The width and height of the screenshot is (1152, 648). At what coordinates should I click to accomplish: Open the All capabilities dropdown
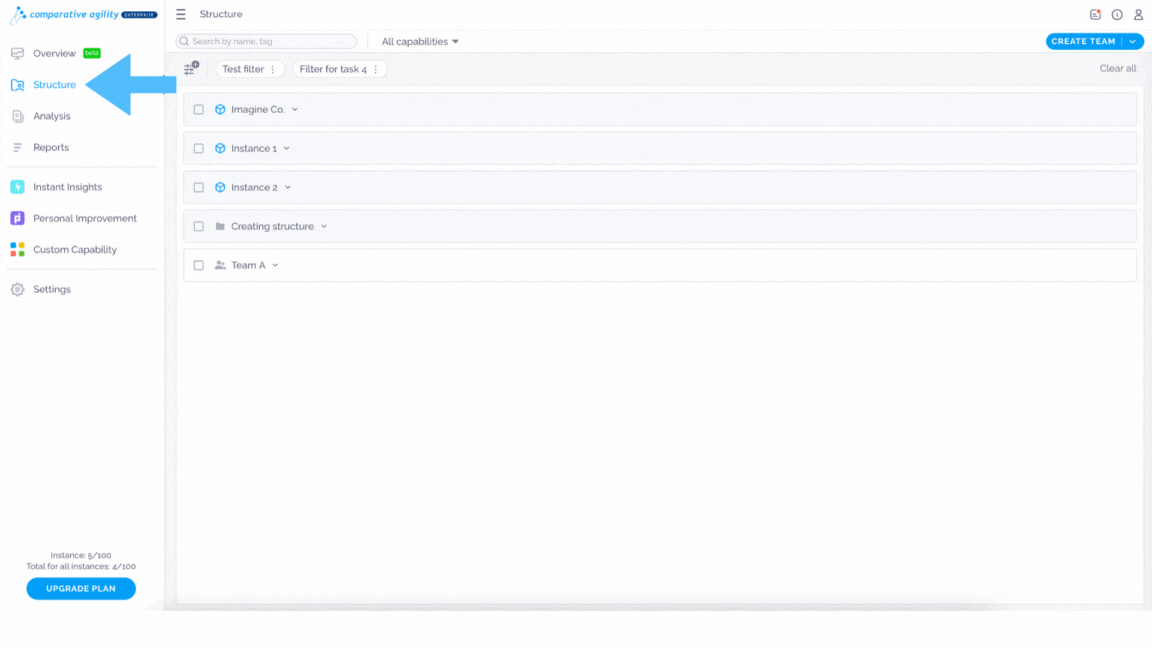(420, 41)
